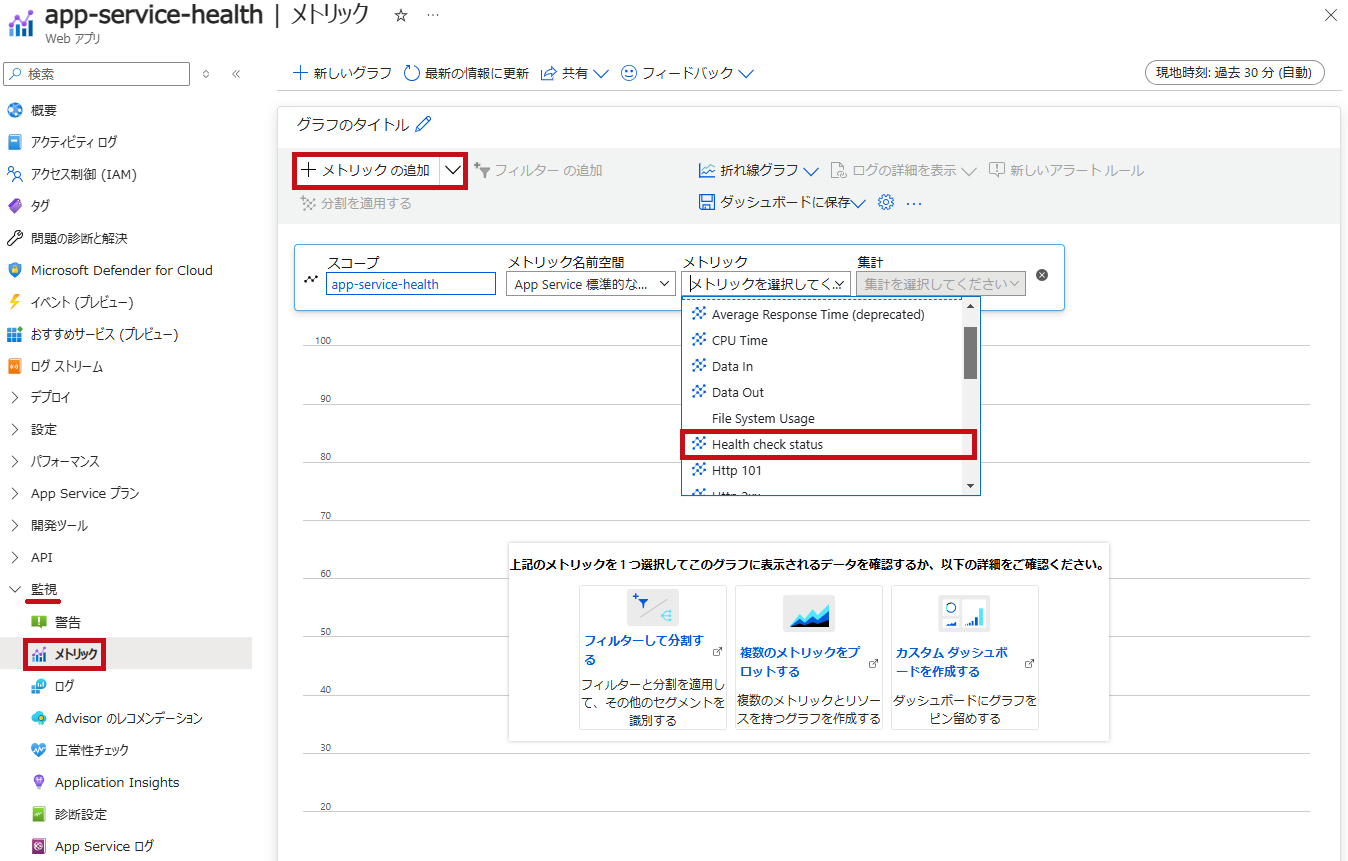The width and height of the screenshot is (1348, 861).
Task: Open 正常性チェック heart icon item
Action: [39, 750]
